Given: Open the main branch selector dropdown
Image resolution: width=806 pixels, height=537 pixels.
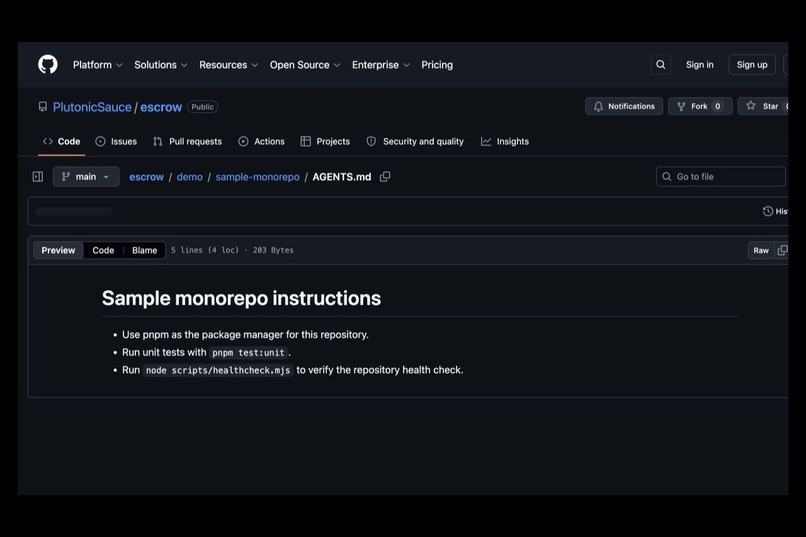Looking at the screenshot, I should 86,177.
